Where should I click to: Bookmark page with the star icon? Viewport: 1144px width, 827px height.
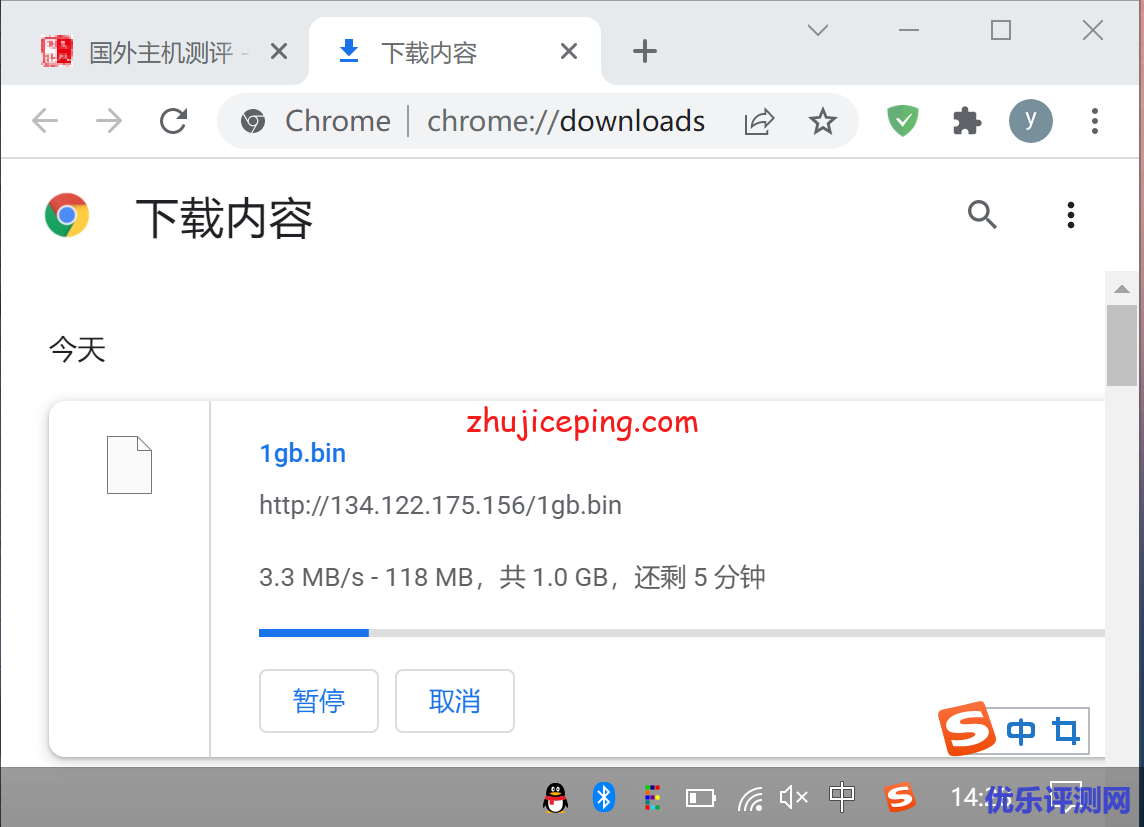pyautogui.click(x=822, y=122)
